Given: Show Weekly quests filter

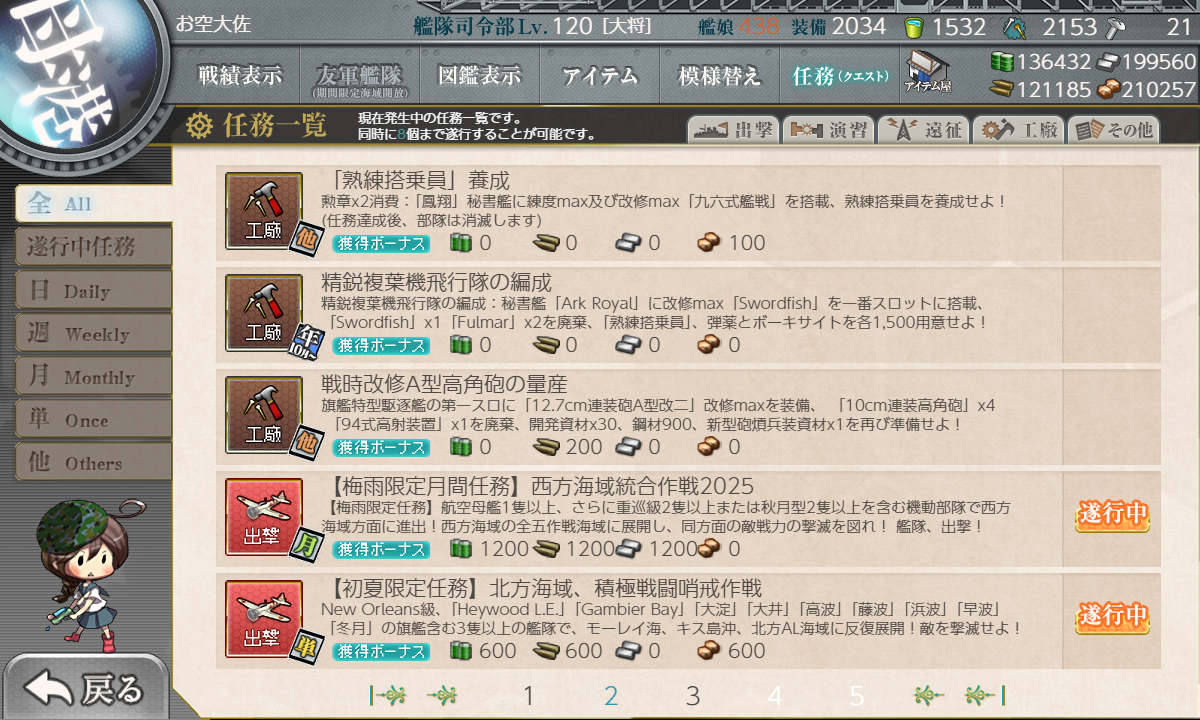Looking at the screenshot, I should coord(93,333).
